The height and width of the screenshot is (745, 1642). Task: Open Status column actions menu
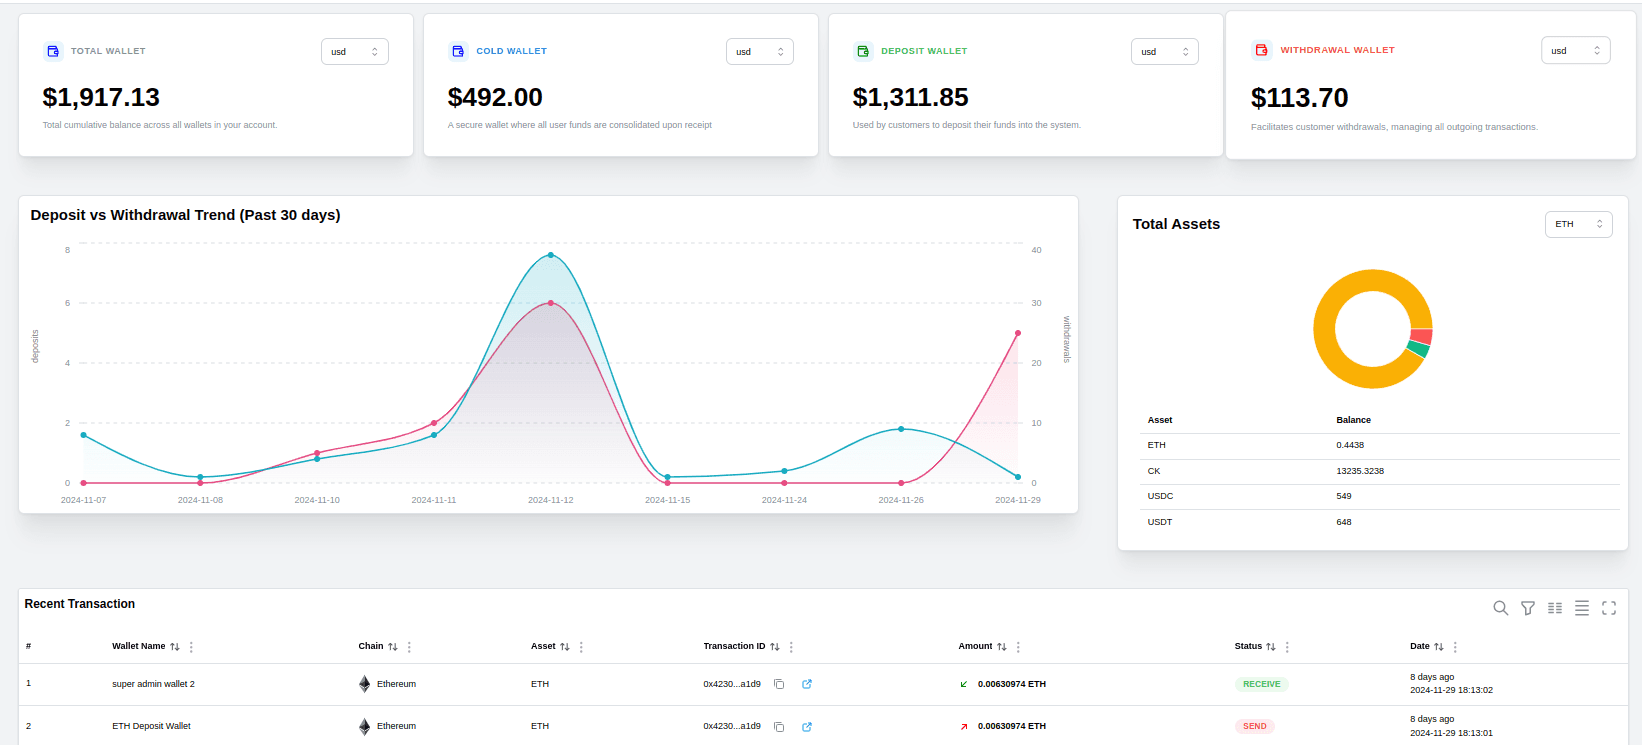click(x=1287, y=647)
